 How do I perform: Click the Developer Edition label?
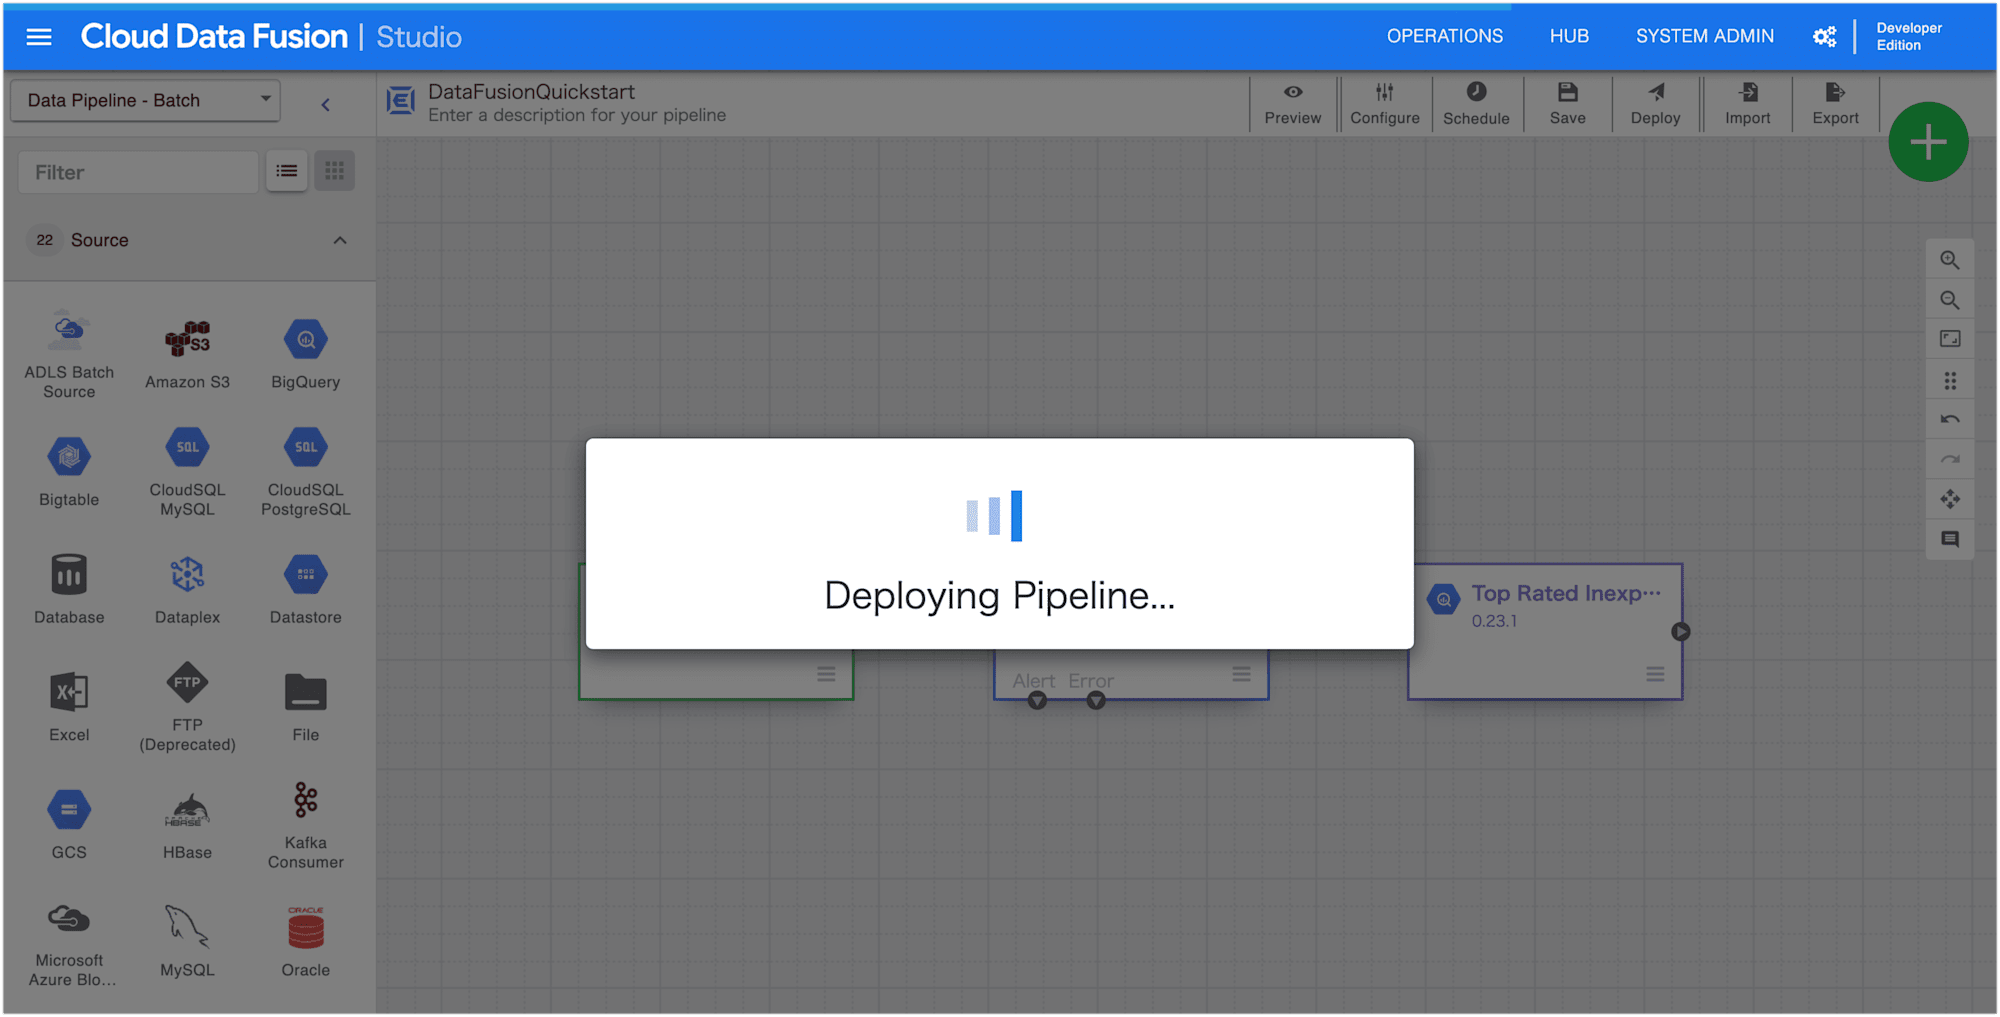click(x=1908, y=36)
